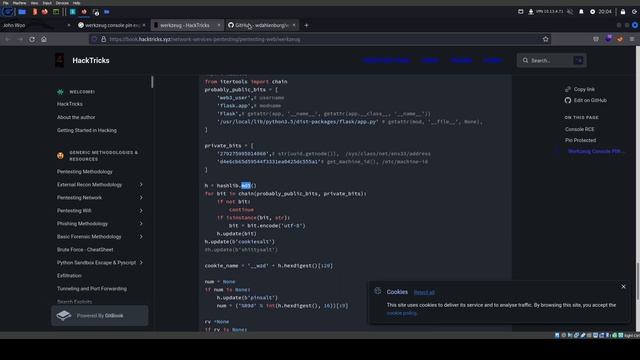This screenshot has width=640, height=360.
Task: Open the Firefox hamburger menu
Action: coord(631,39)
